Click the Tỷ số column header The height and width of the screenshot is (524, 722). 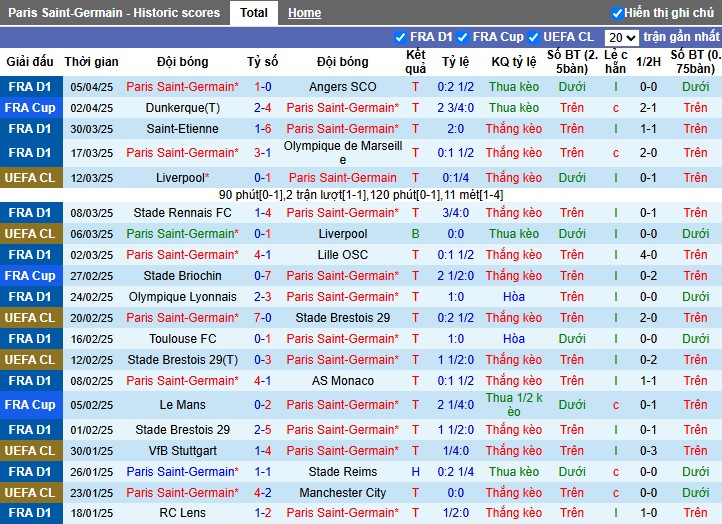click(262, 62)
